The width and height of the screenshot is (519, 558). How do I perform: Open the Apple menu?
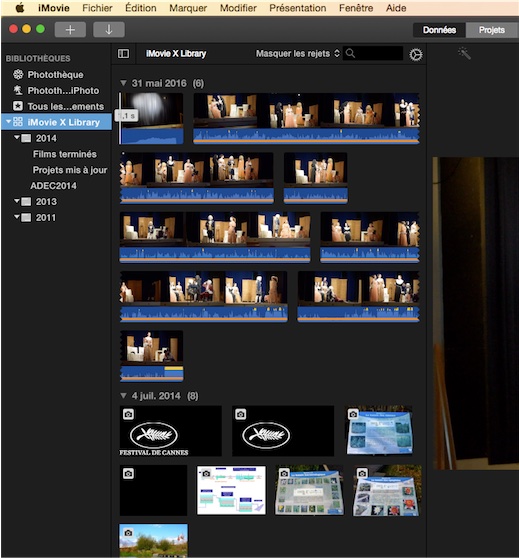coord(20,8)
